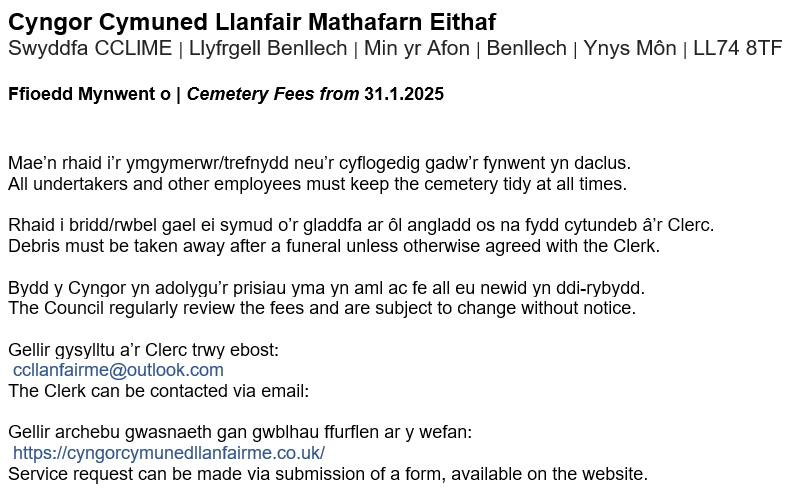The height and width of the screenshot is (502, 788).
Task: Click the line starting Bydd y Cyngor
Action: (332, 288)
